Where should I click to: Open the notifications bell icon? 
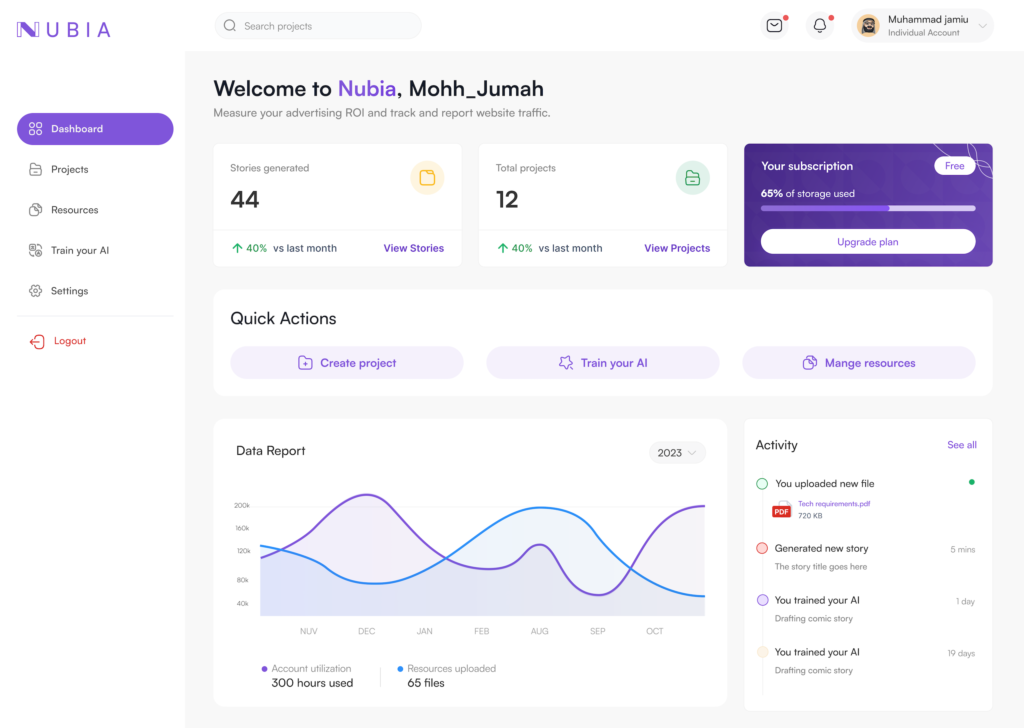pyautogui.click(x=820, y=25)
